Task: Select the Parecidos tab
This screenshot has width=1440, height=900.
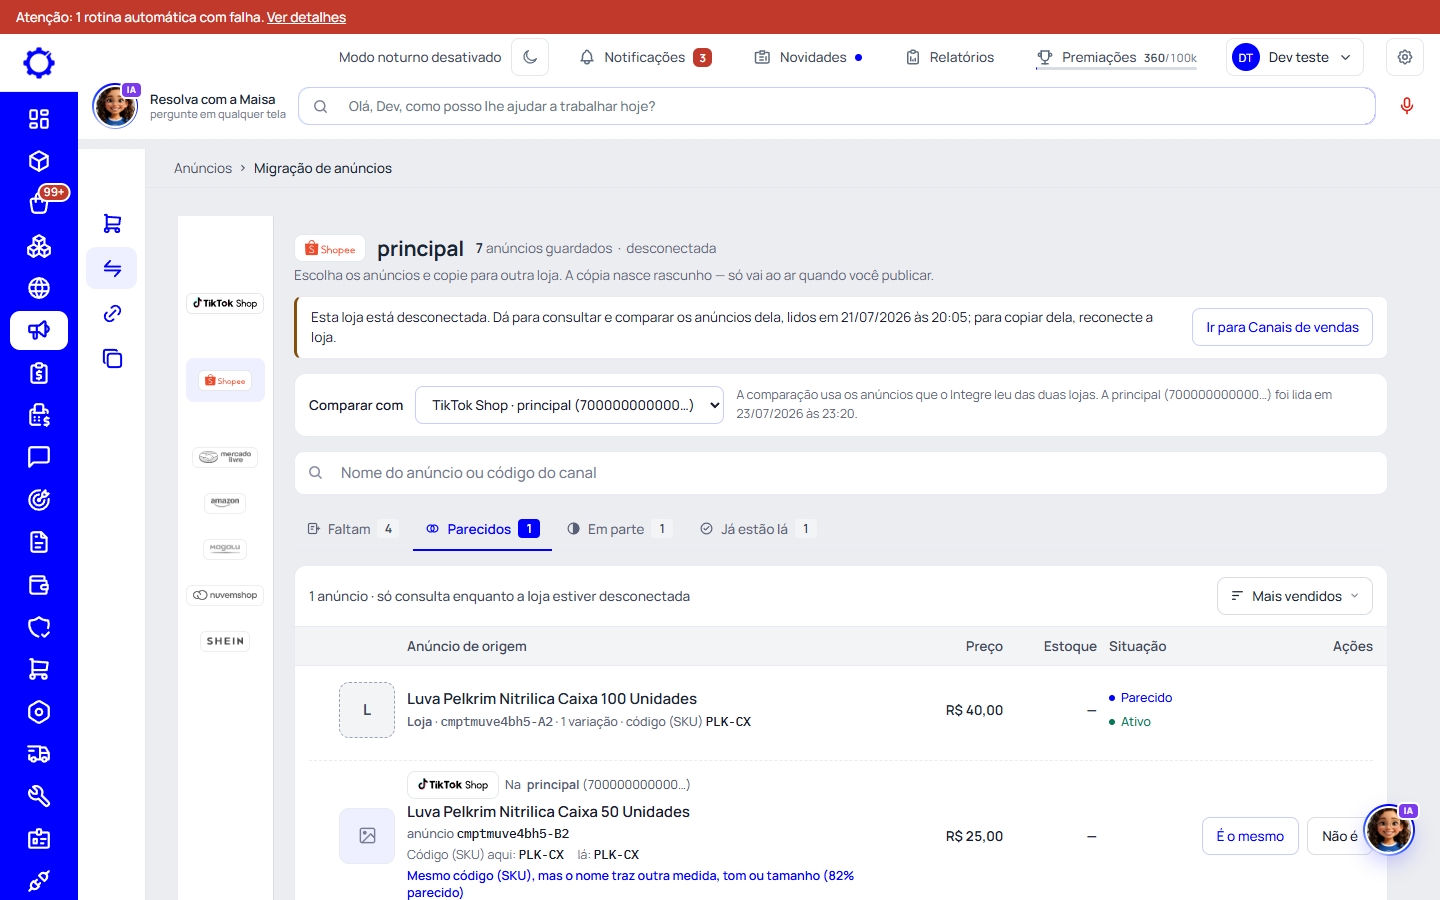Action: (x=482, y=529)
